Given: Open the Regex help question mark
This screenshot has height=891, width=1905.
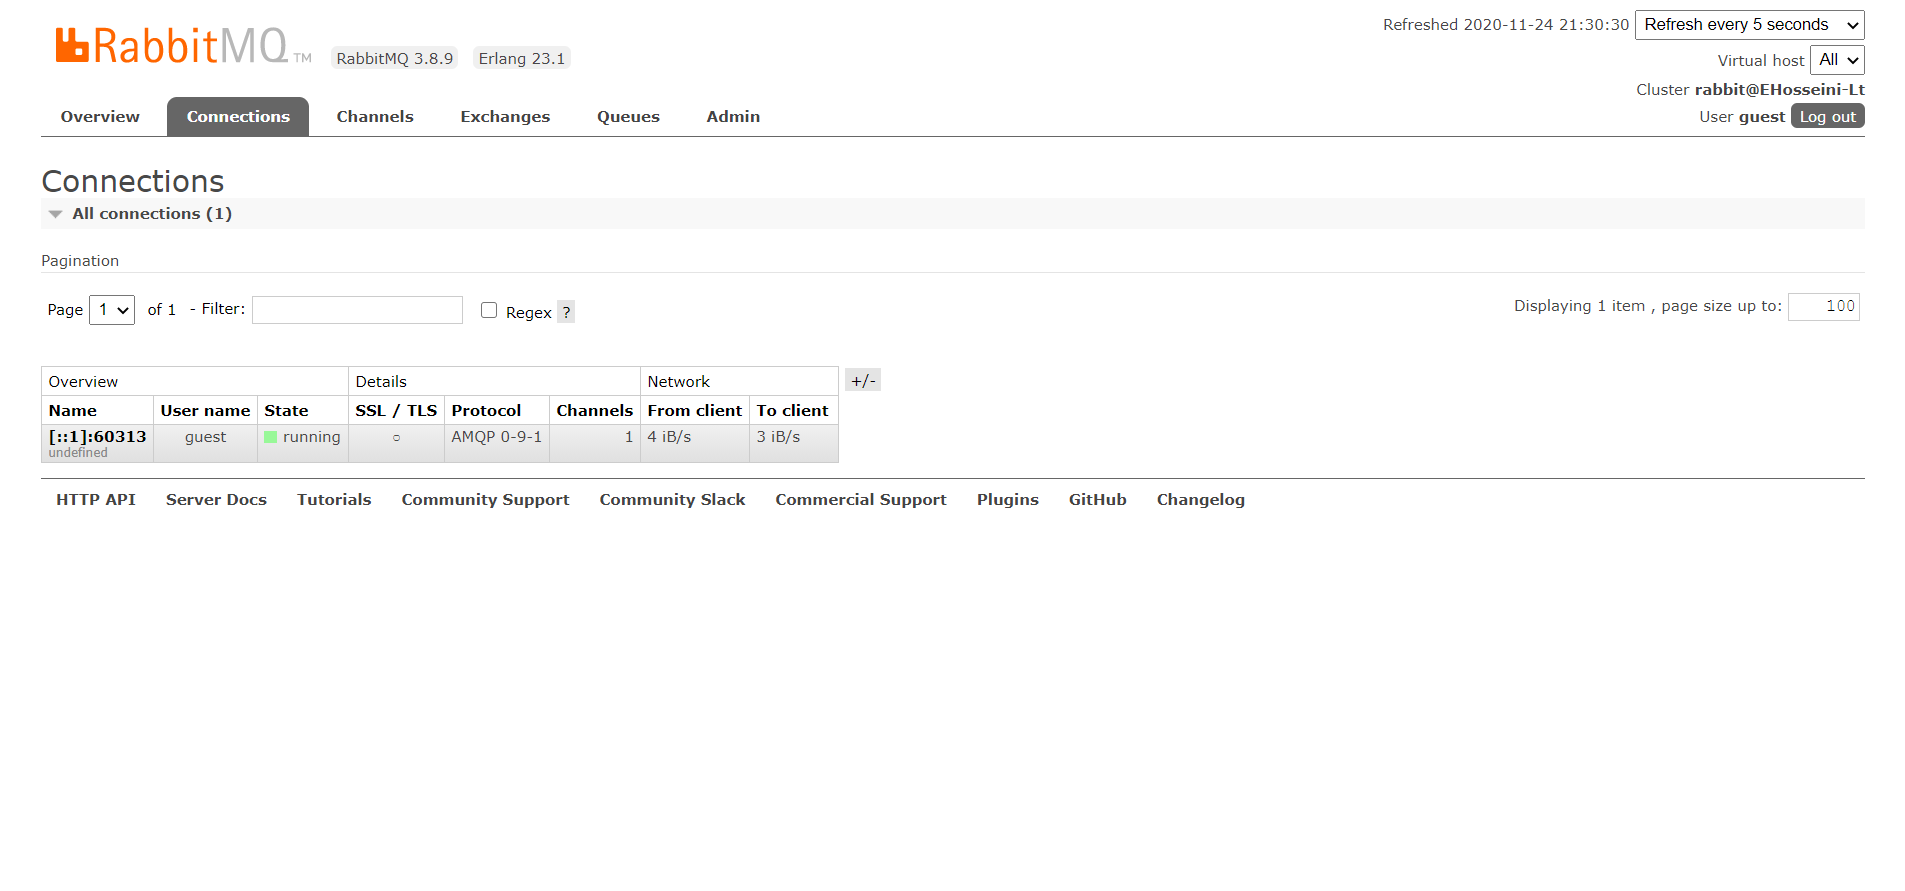Looking at the screenshot, I should pyautogui.click(x=566, y=312).
